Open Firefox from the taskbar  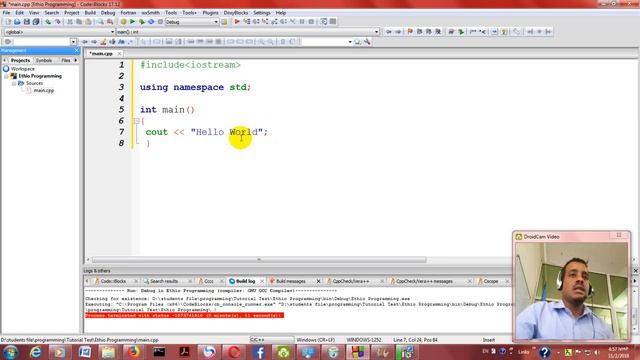[133, 352]
